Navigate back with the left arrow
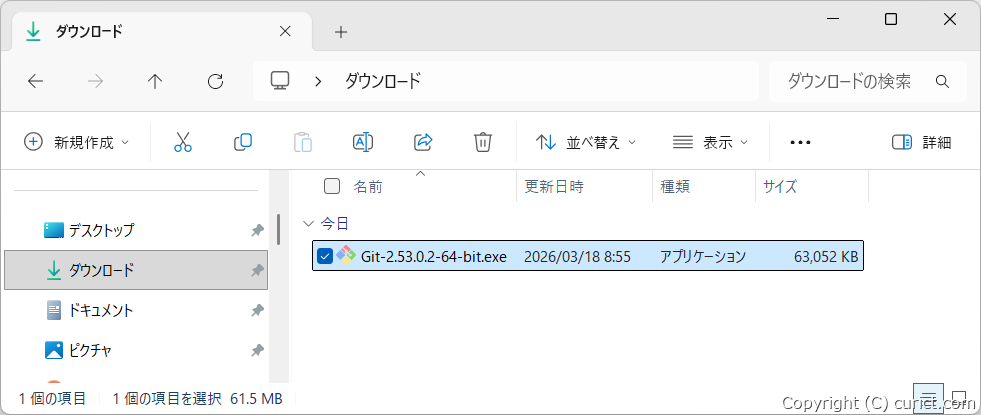981x415 pixels. click(36, 81)
